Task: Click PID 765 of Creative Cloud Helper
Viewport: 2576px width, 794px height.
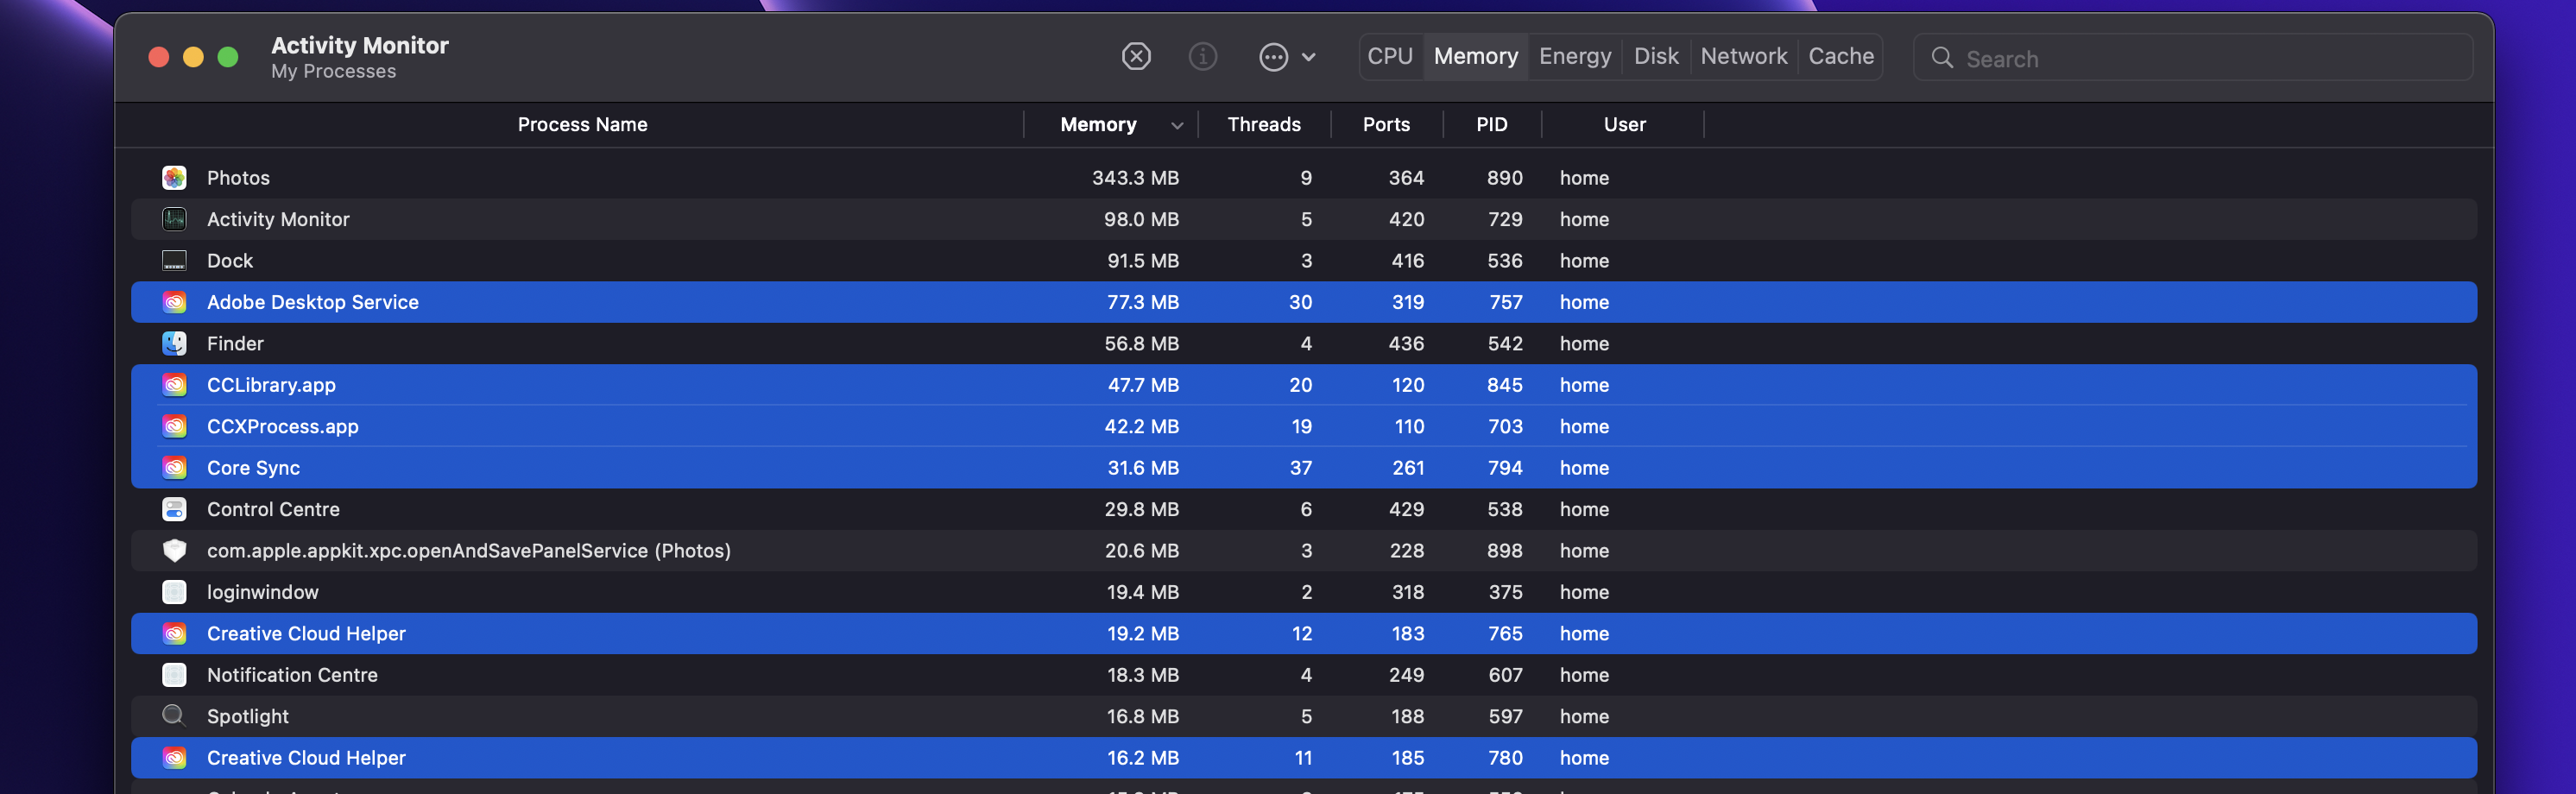Action: point(1504,634)
